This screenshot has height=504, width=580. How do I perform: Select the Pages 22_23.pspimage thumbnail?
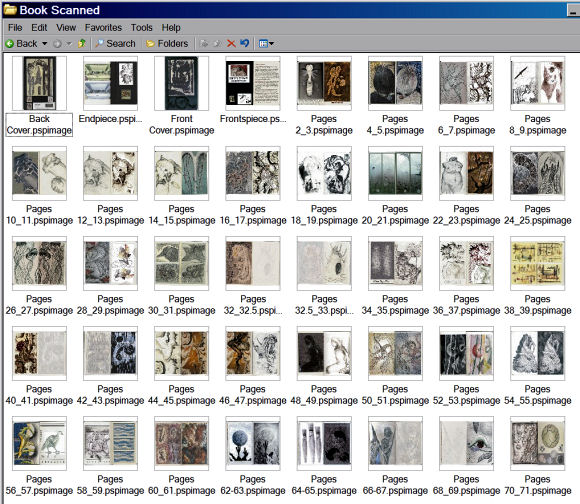click(x=466, y=173)
